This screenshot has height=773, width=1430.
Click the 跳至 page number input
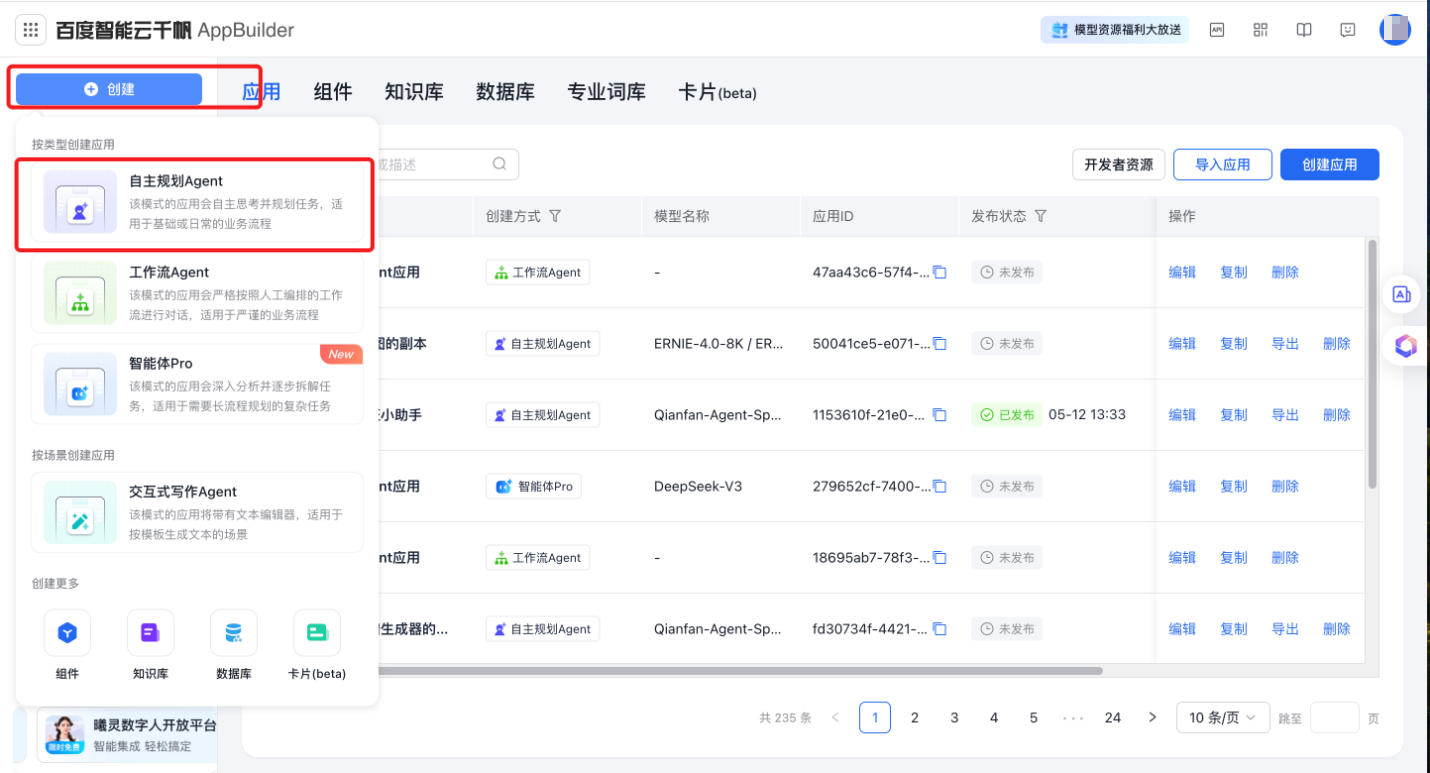(1334, 717)
